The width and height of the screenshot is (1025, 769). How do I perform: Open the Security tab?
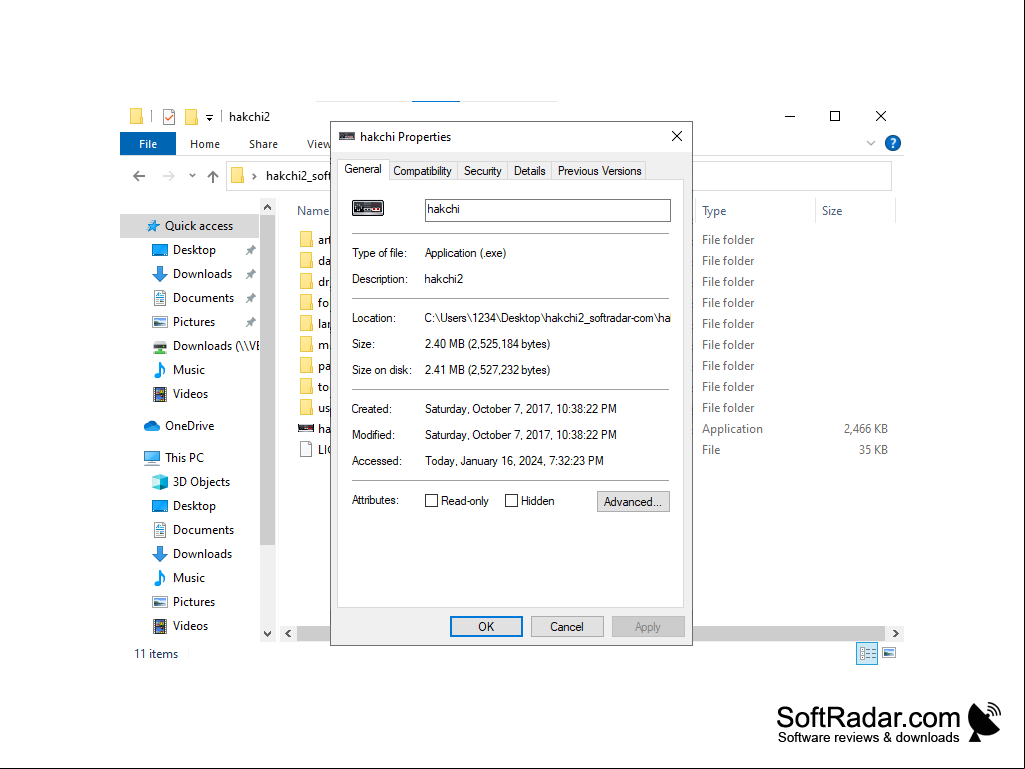[x=482, y=171]
